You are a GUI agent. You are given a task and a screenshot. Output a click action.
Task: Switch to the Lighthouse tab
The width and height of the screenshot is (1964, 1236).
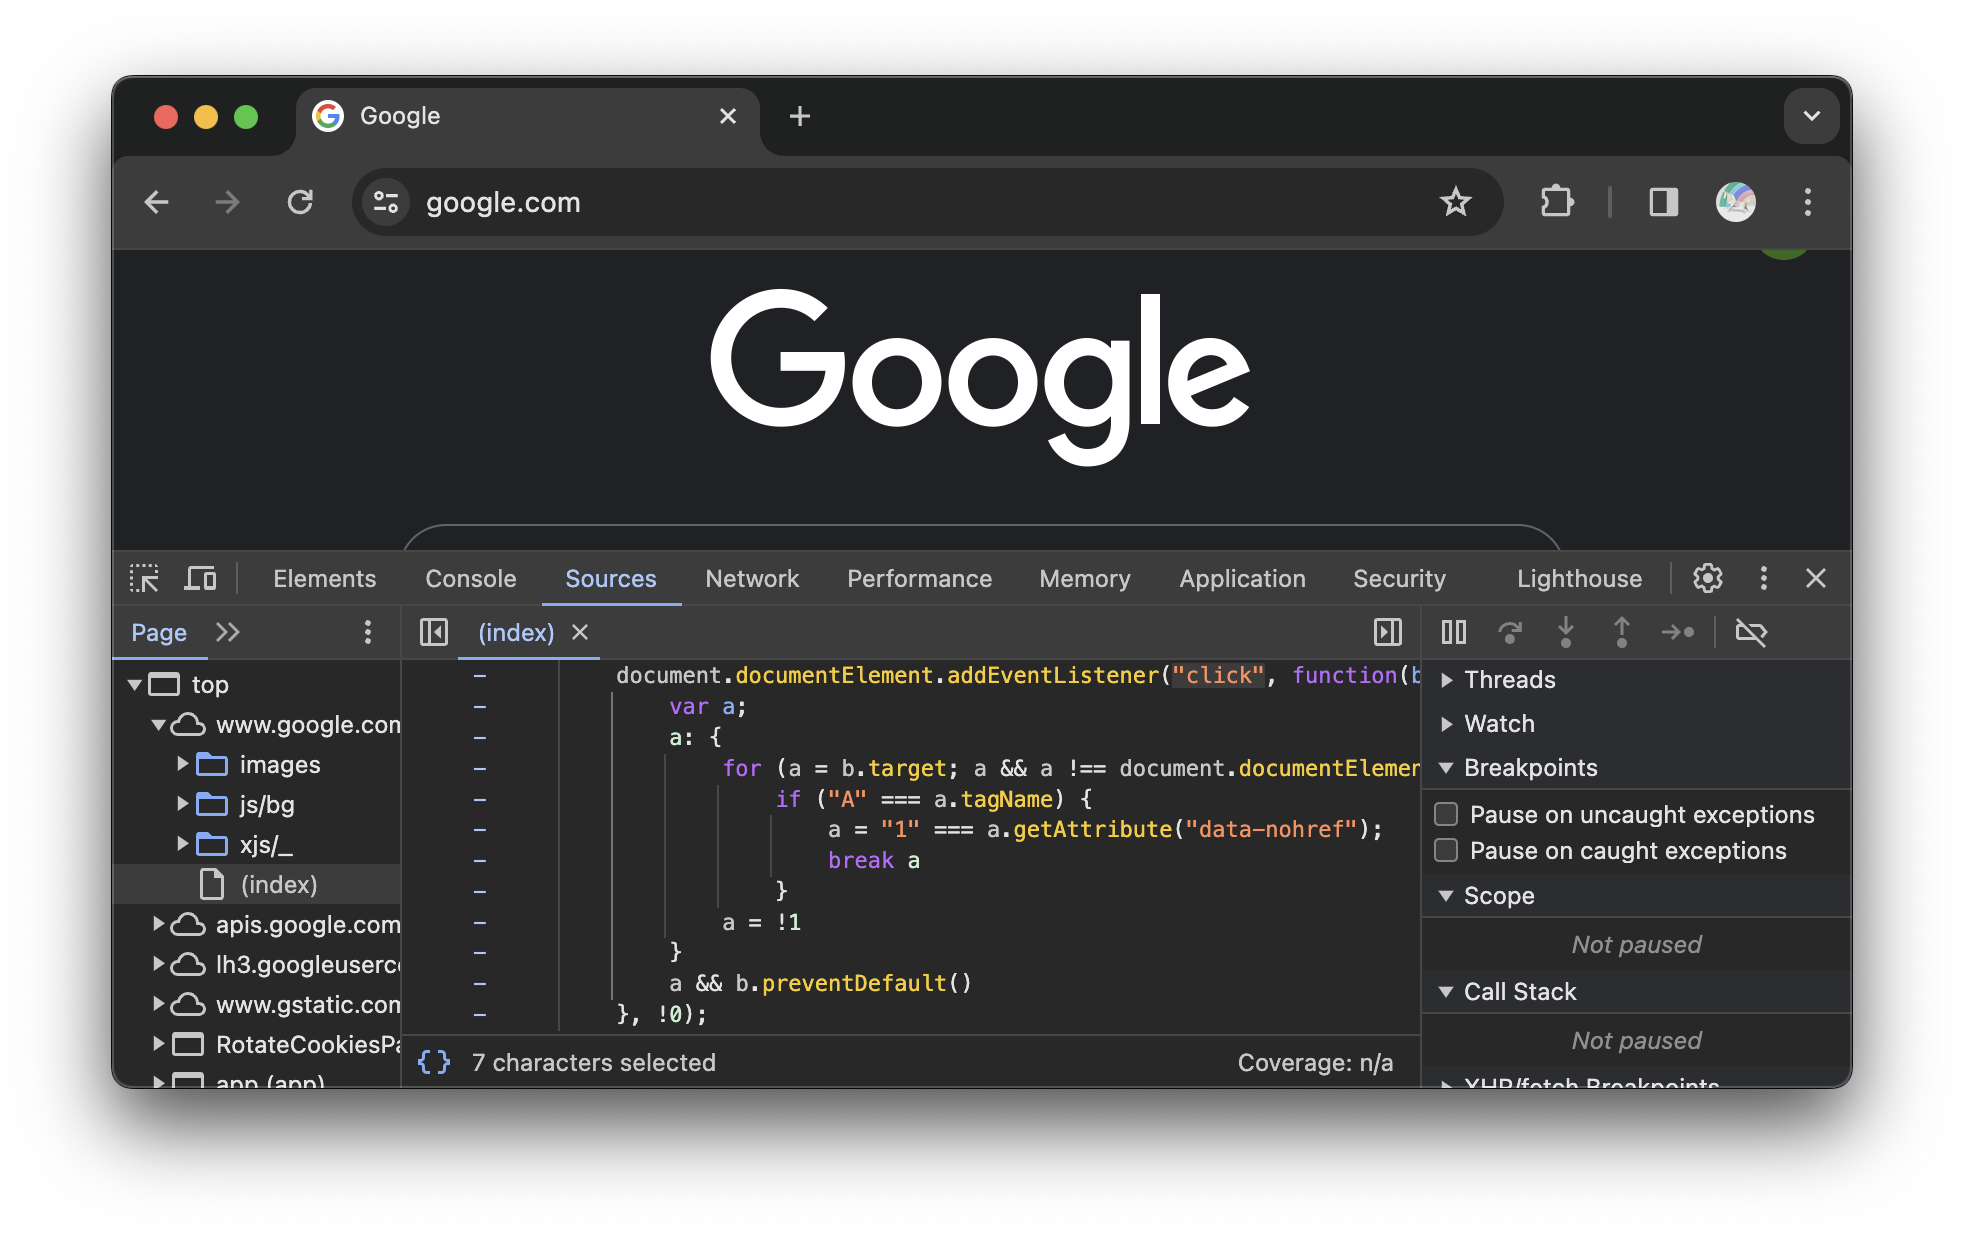(x=1579, y=578)
